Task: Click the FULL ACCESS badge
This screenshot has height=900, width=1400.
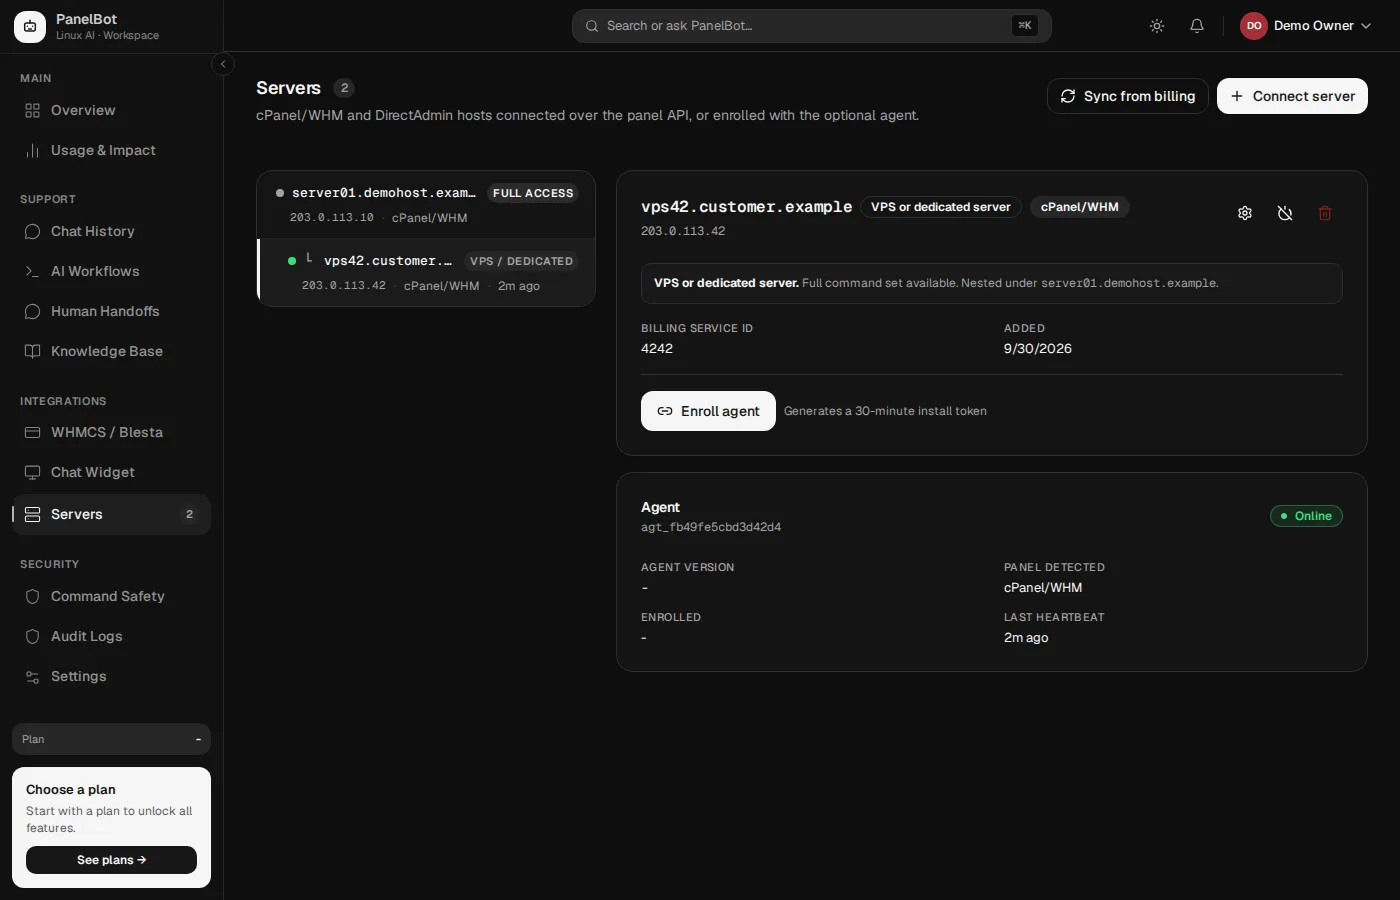Action: (x=533, y=193)
